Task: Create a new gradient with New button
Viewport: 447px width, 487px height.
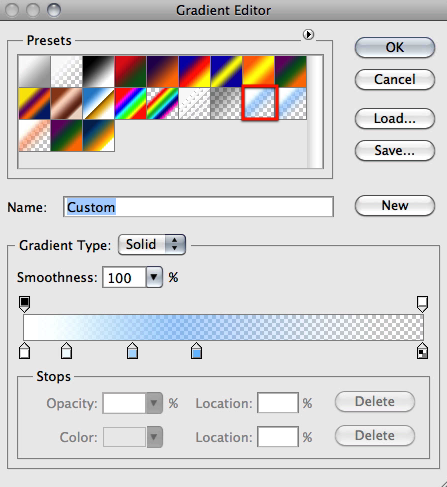Action: tap(395, 205)
